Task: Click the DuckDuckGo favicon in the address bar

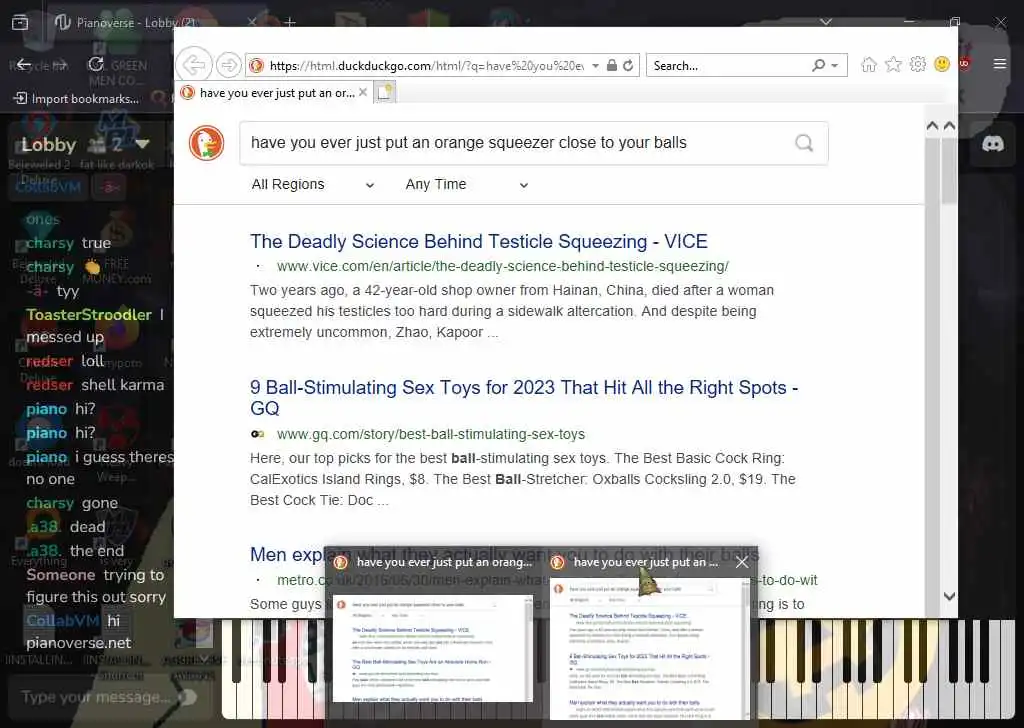Action: pyautogui.click(x=257, y=65)
